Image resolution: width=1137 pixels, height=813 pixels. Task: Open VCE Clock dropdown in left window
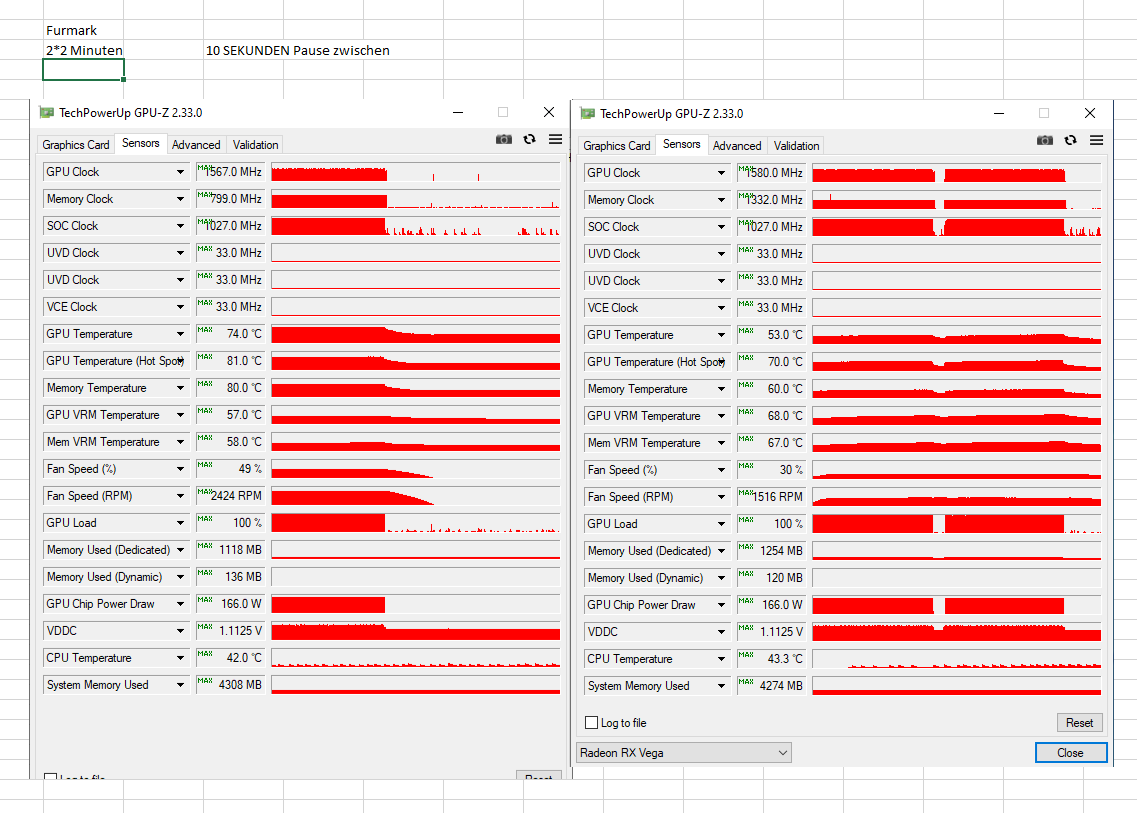point(180,307)
